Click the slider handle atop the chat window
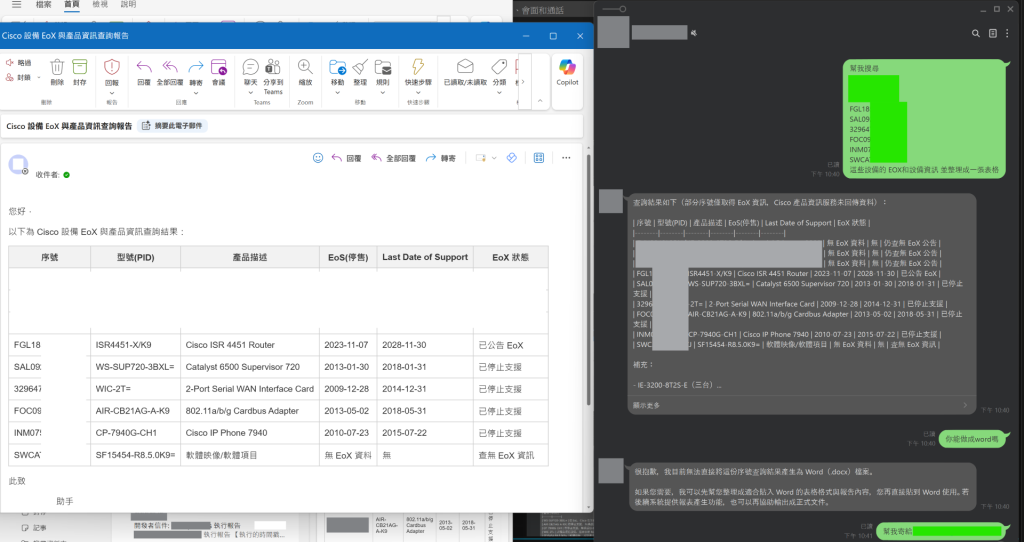Viewport: 1024px width, 542px height. pos(622,9)
